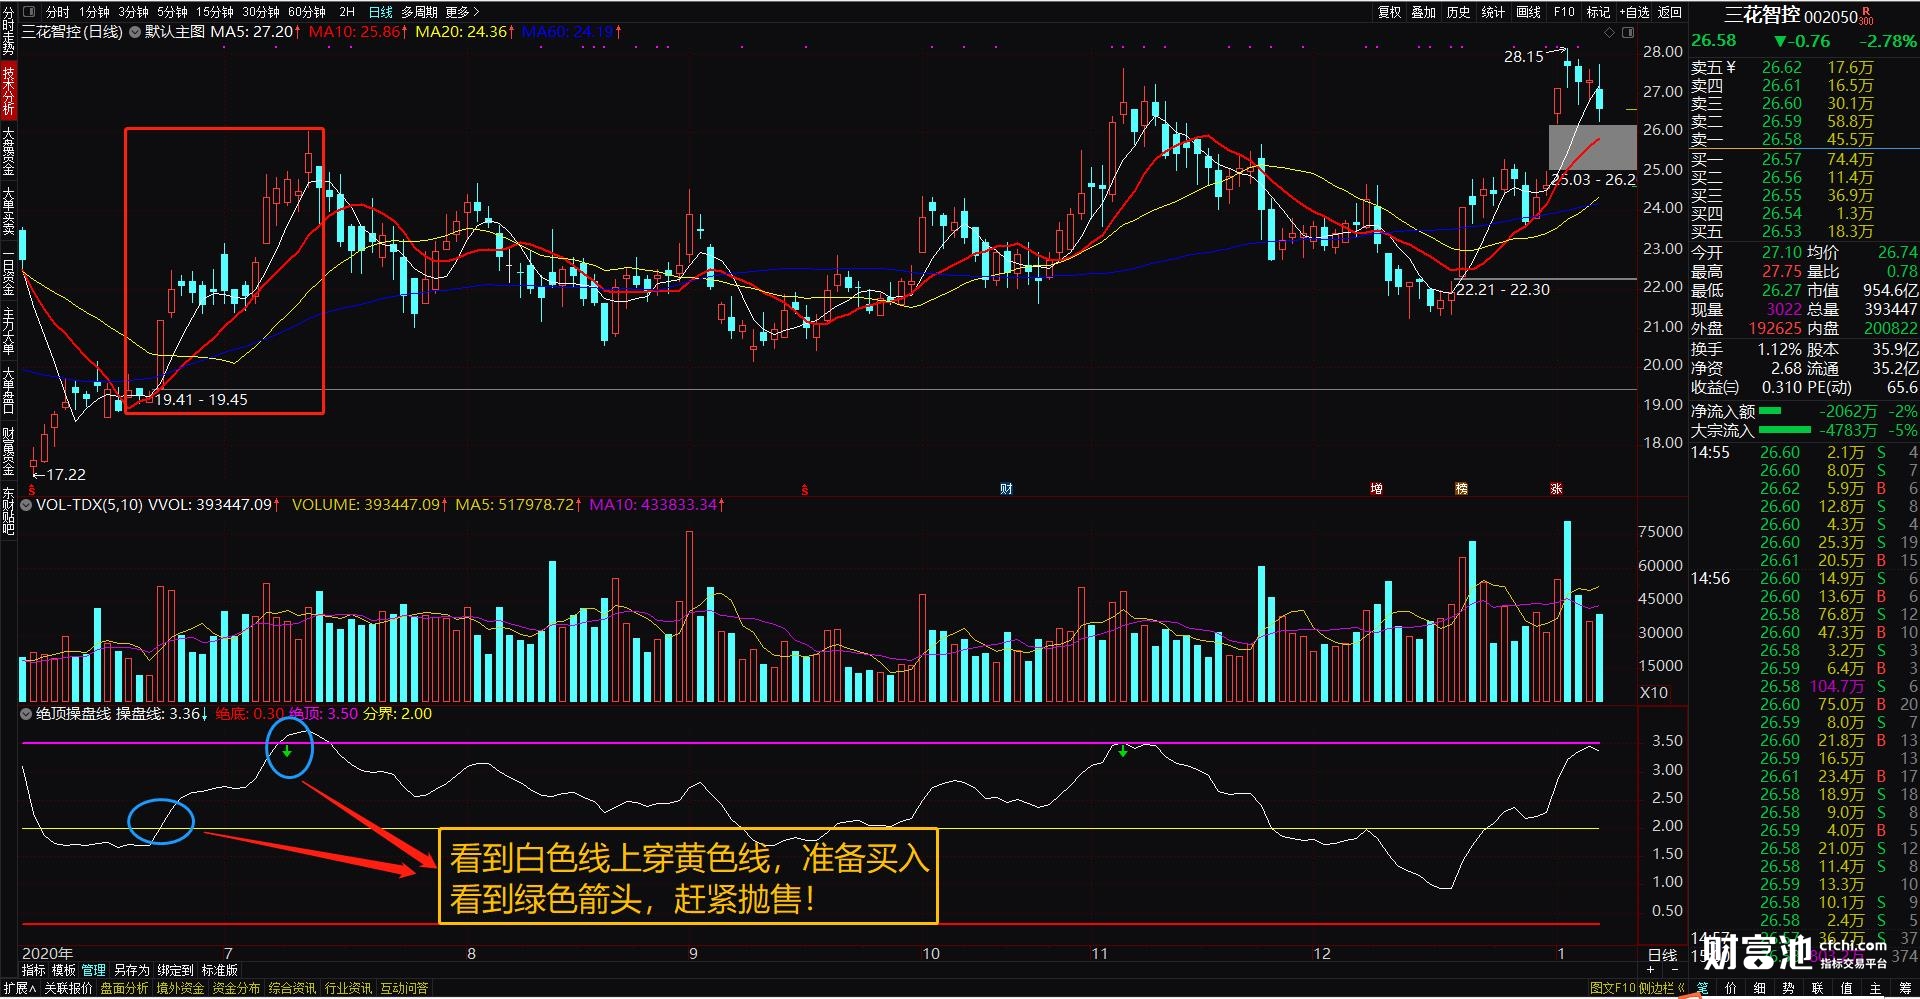Open the 综合资讯 tab
The height and width of the screenshot is (999, 1920).
(x=292, y=988)
